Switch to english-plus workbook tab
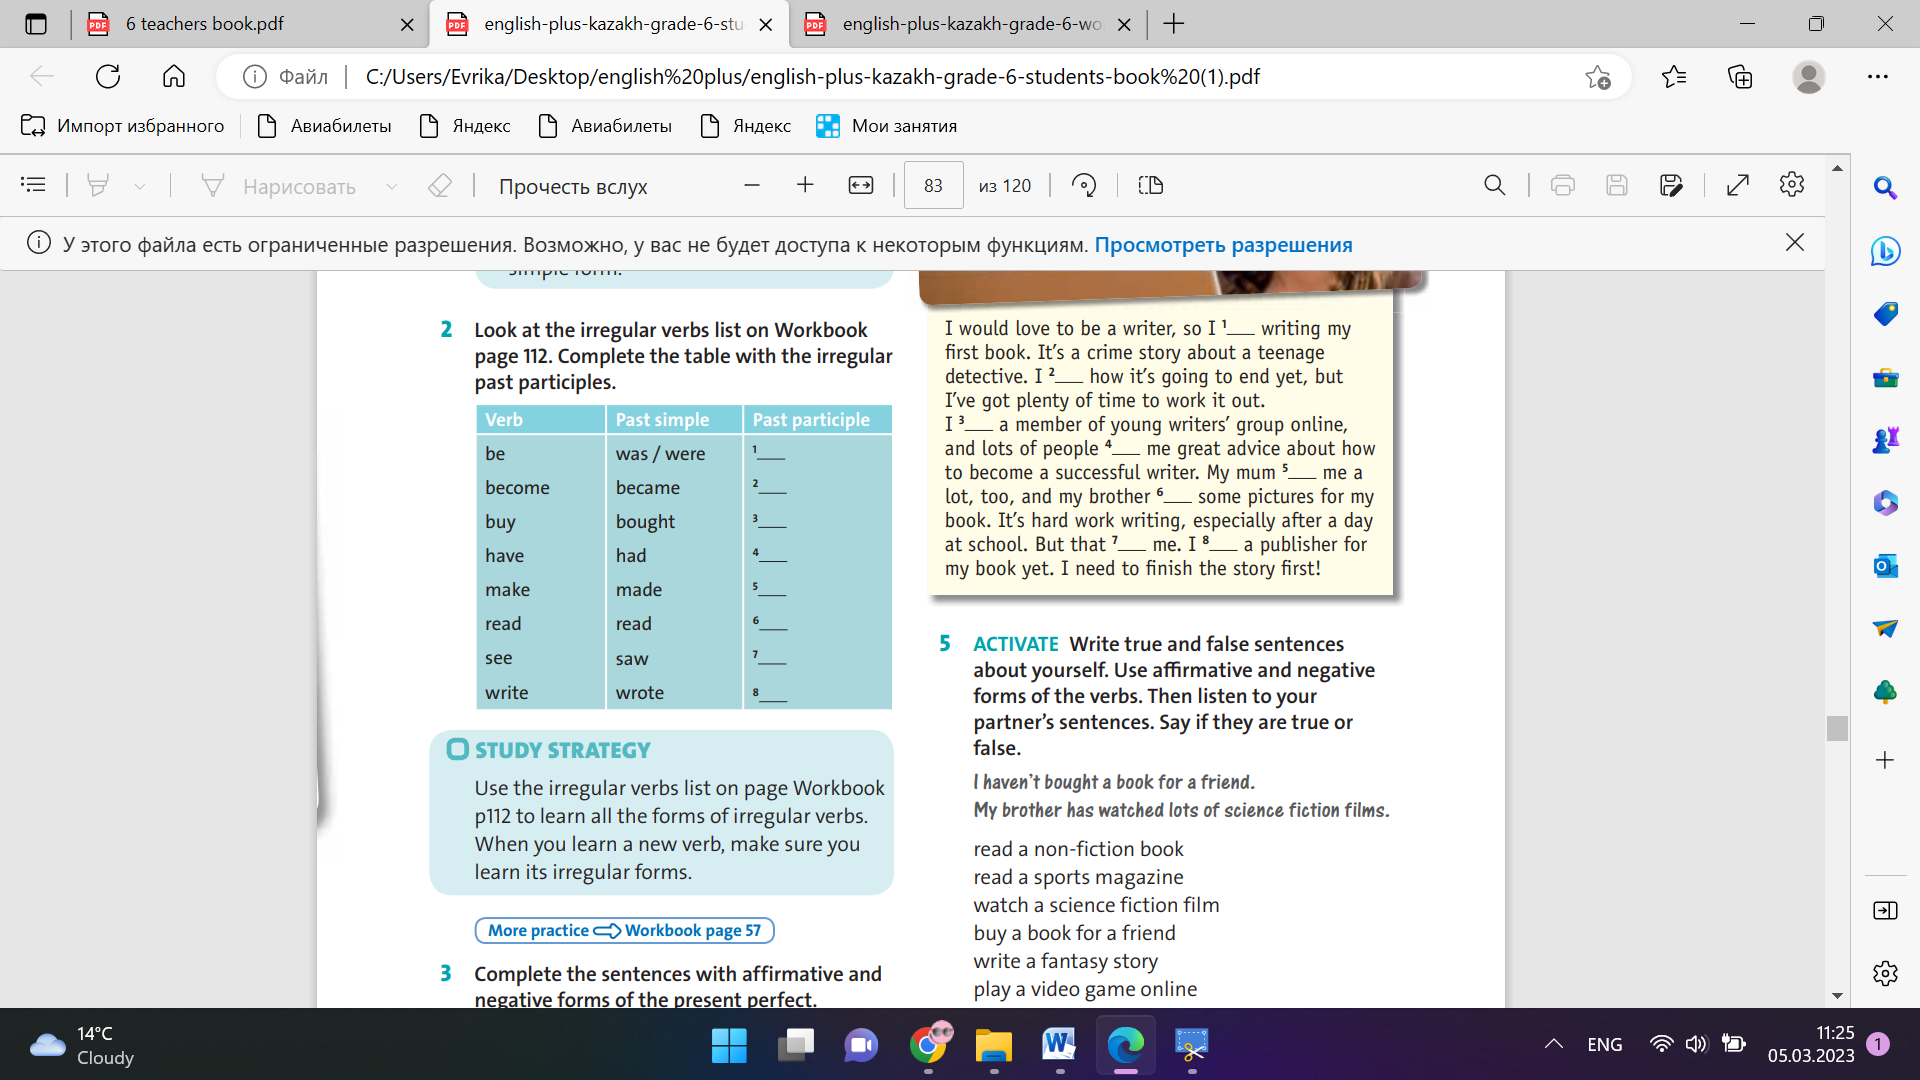The image size is (1920, 1080). [x=970, y=24]
